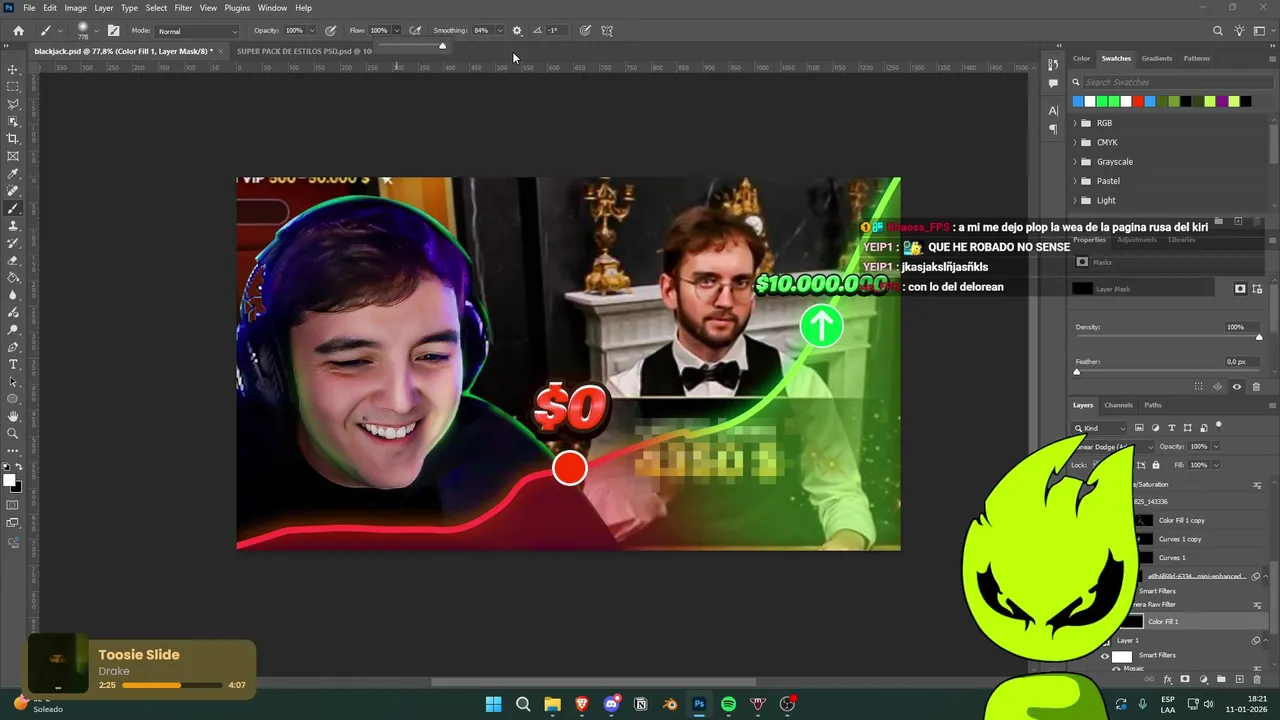The height and width of the screenshot is (720, 1280).
Task: Click the Home icon in options bar
Action: (18, 31)
